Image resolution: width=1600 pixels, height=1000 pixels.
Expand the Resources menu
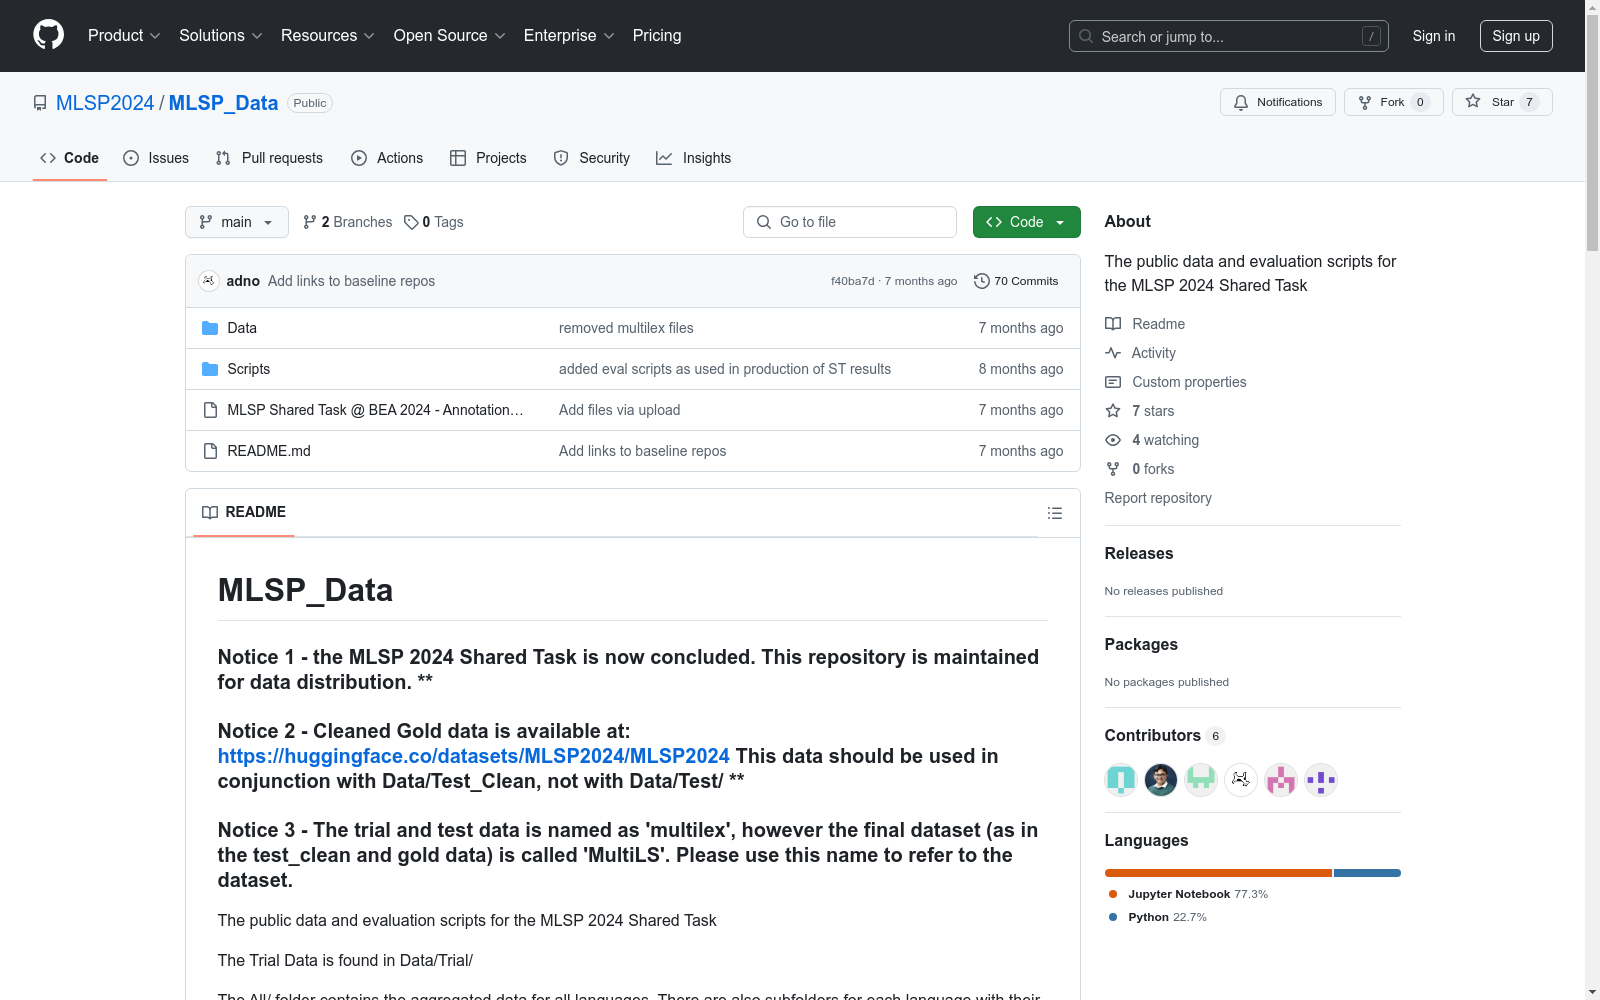point(327,36)
